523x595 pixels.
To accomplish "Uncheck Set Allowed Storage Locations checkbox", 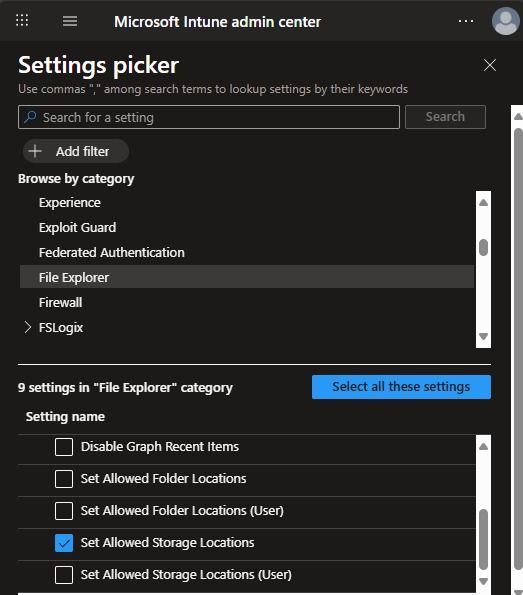I will (64, 543).
